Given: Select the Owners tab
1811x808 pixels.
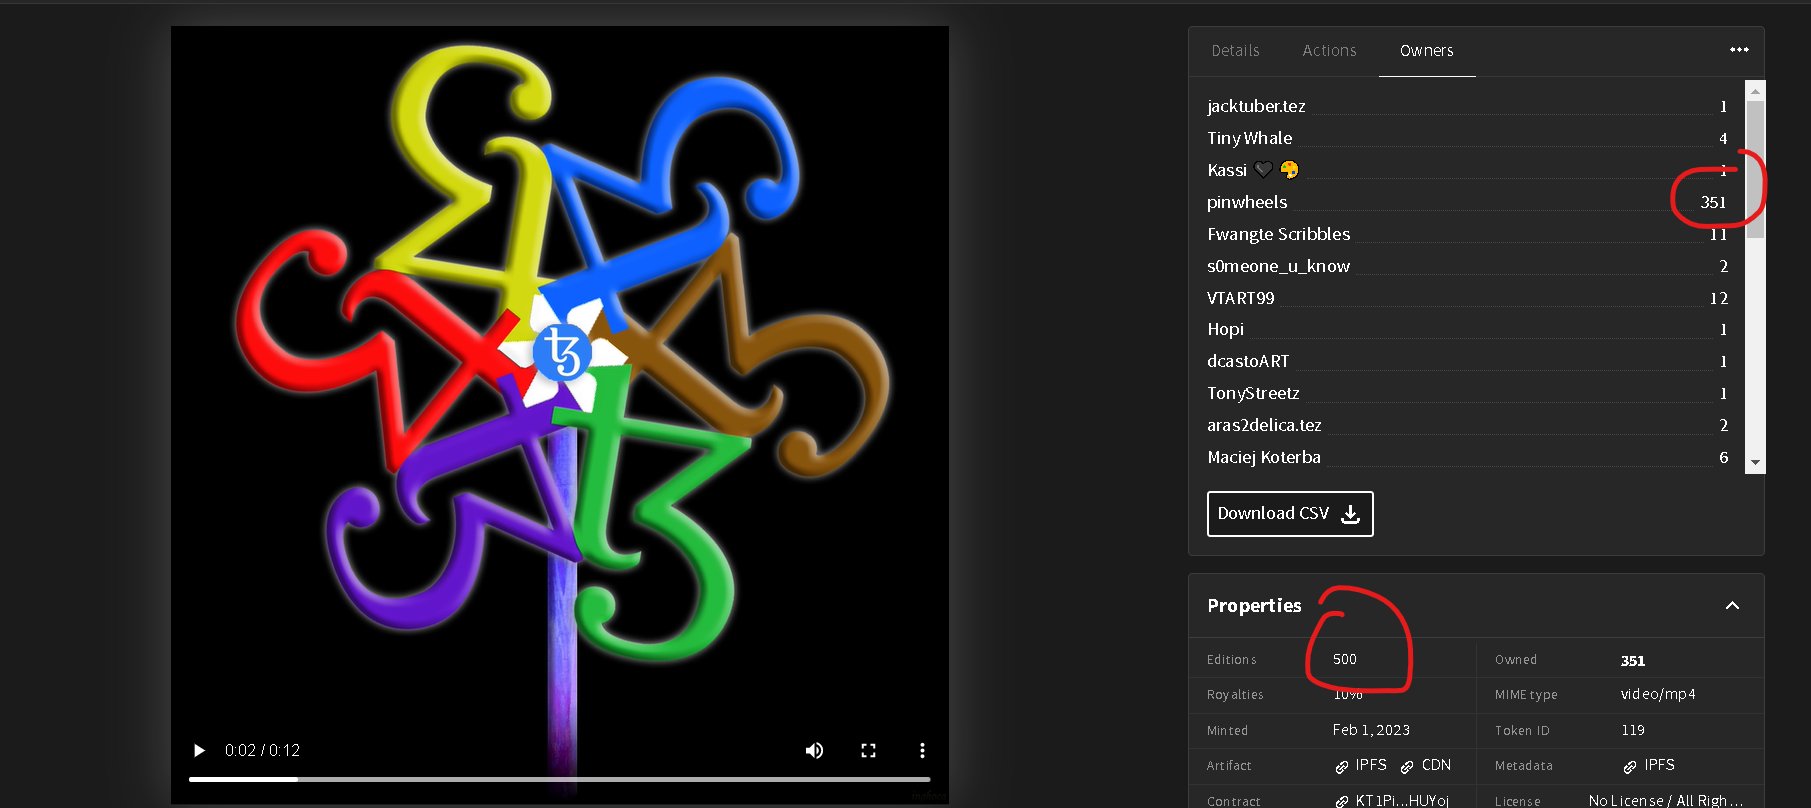Looking at the screenshot, I should click(1427, 50).
